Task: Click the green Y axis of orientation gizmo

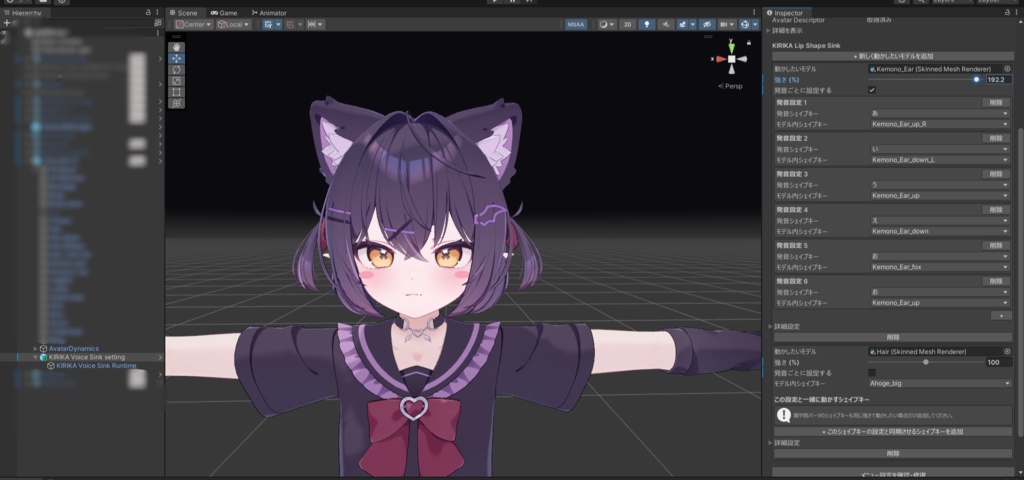Action: coord(731,48)
